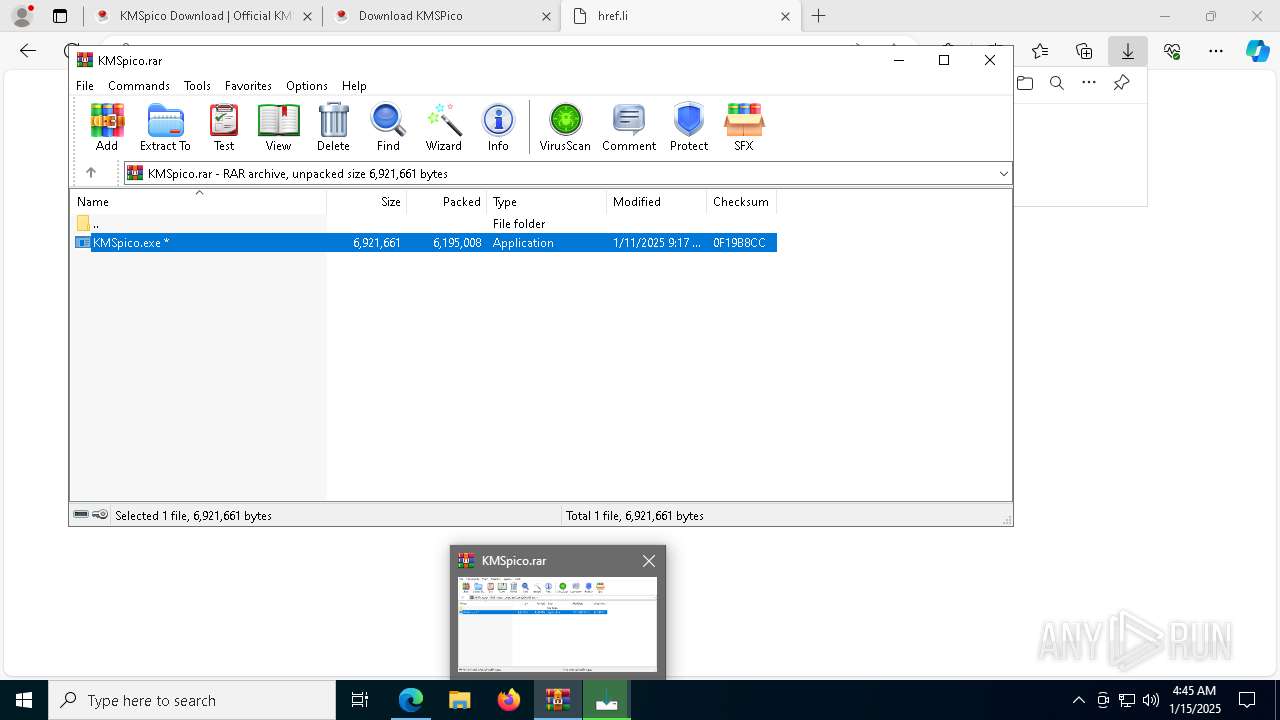
Task: Sort by Packed column header
Action: [447, 202]
